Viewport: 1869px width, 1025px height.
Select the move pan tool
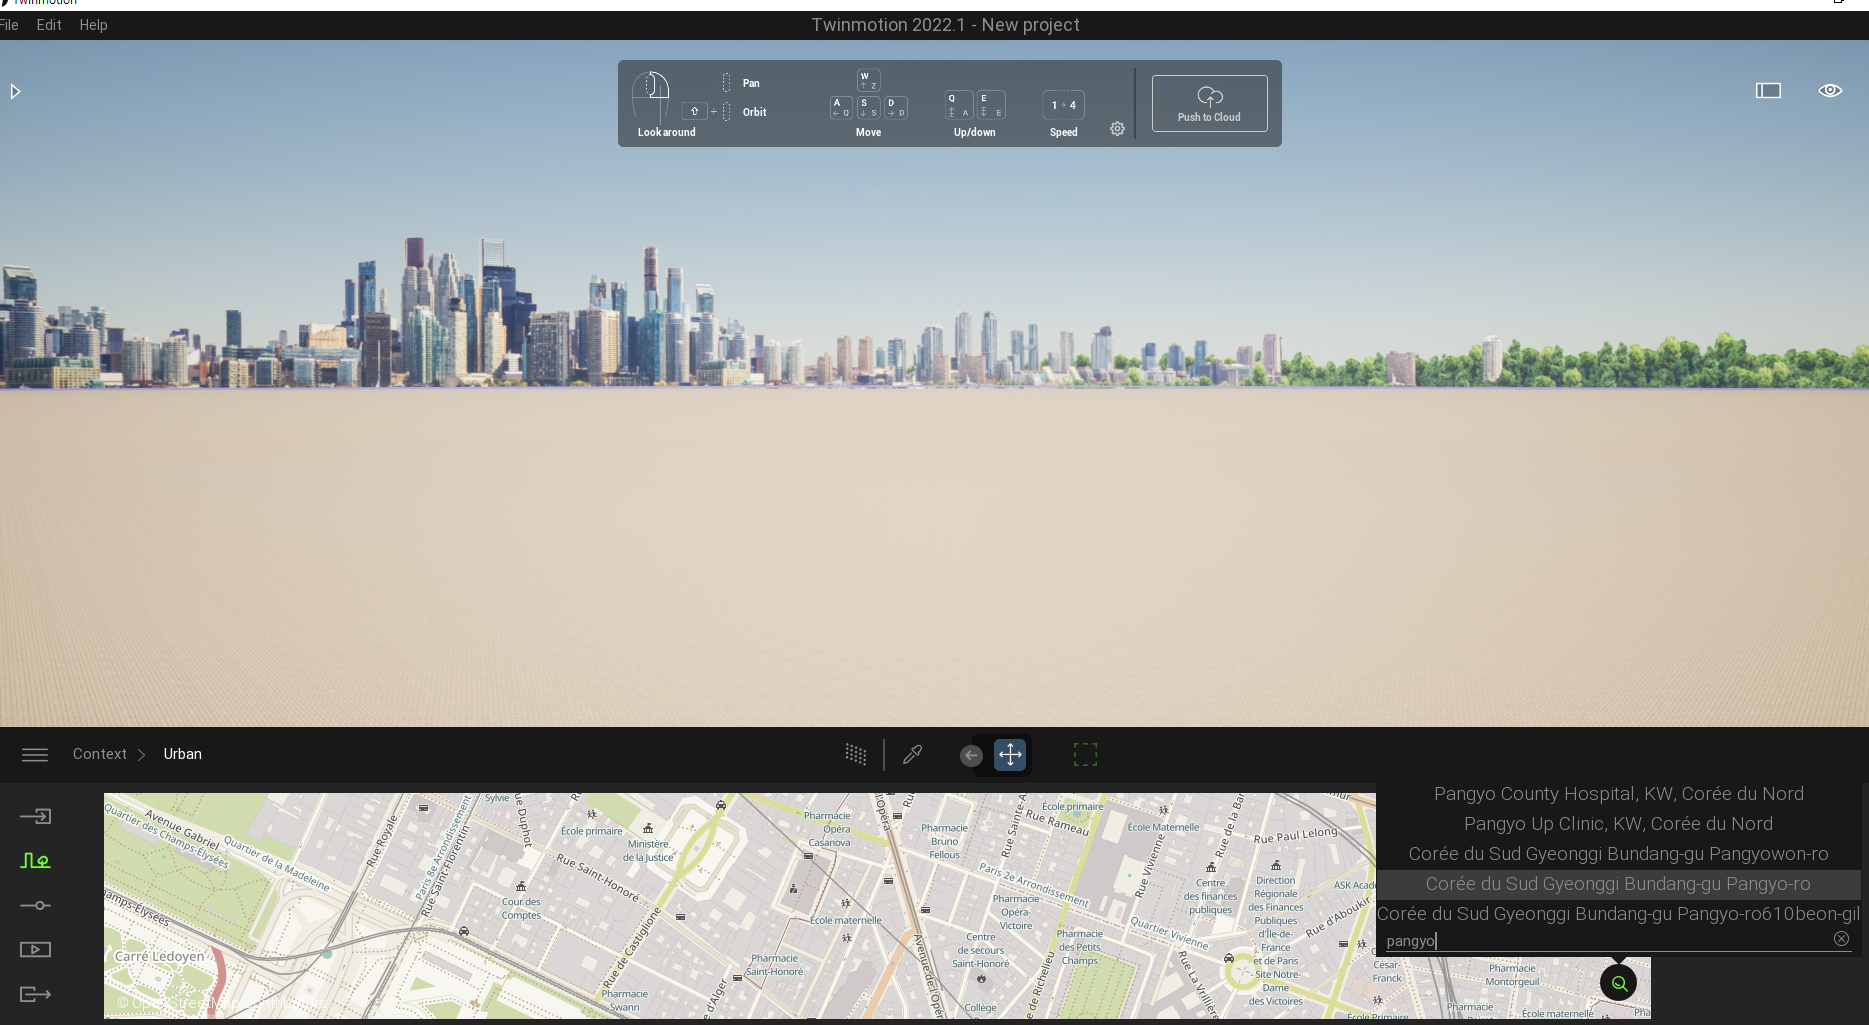(1010, 755)
